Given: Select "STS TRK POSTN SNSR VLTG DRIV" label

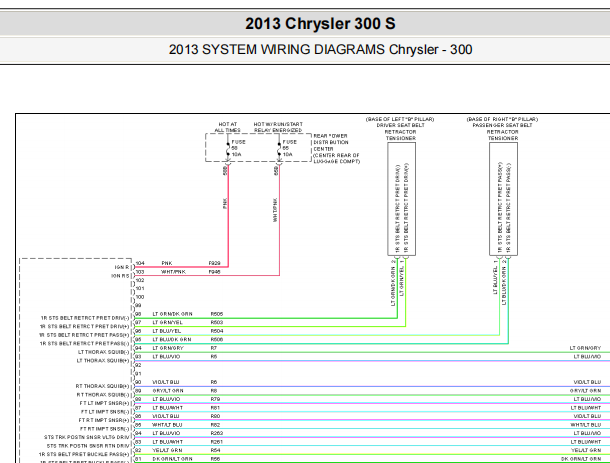Looking at the screenshot, I should pos(86,437).
